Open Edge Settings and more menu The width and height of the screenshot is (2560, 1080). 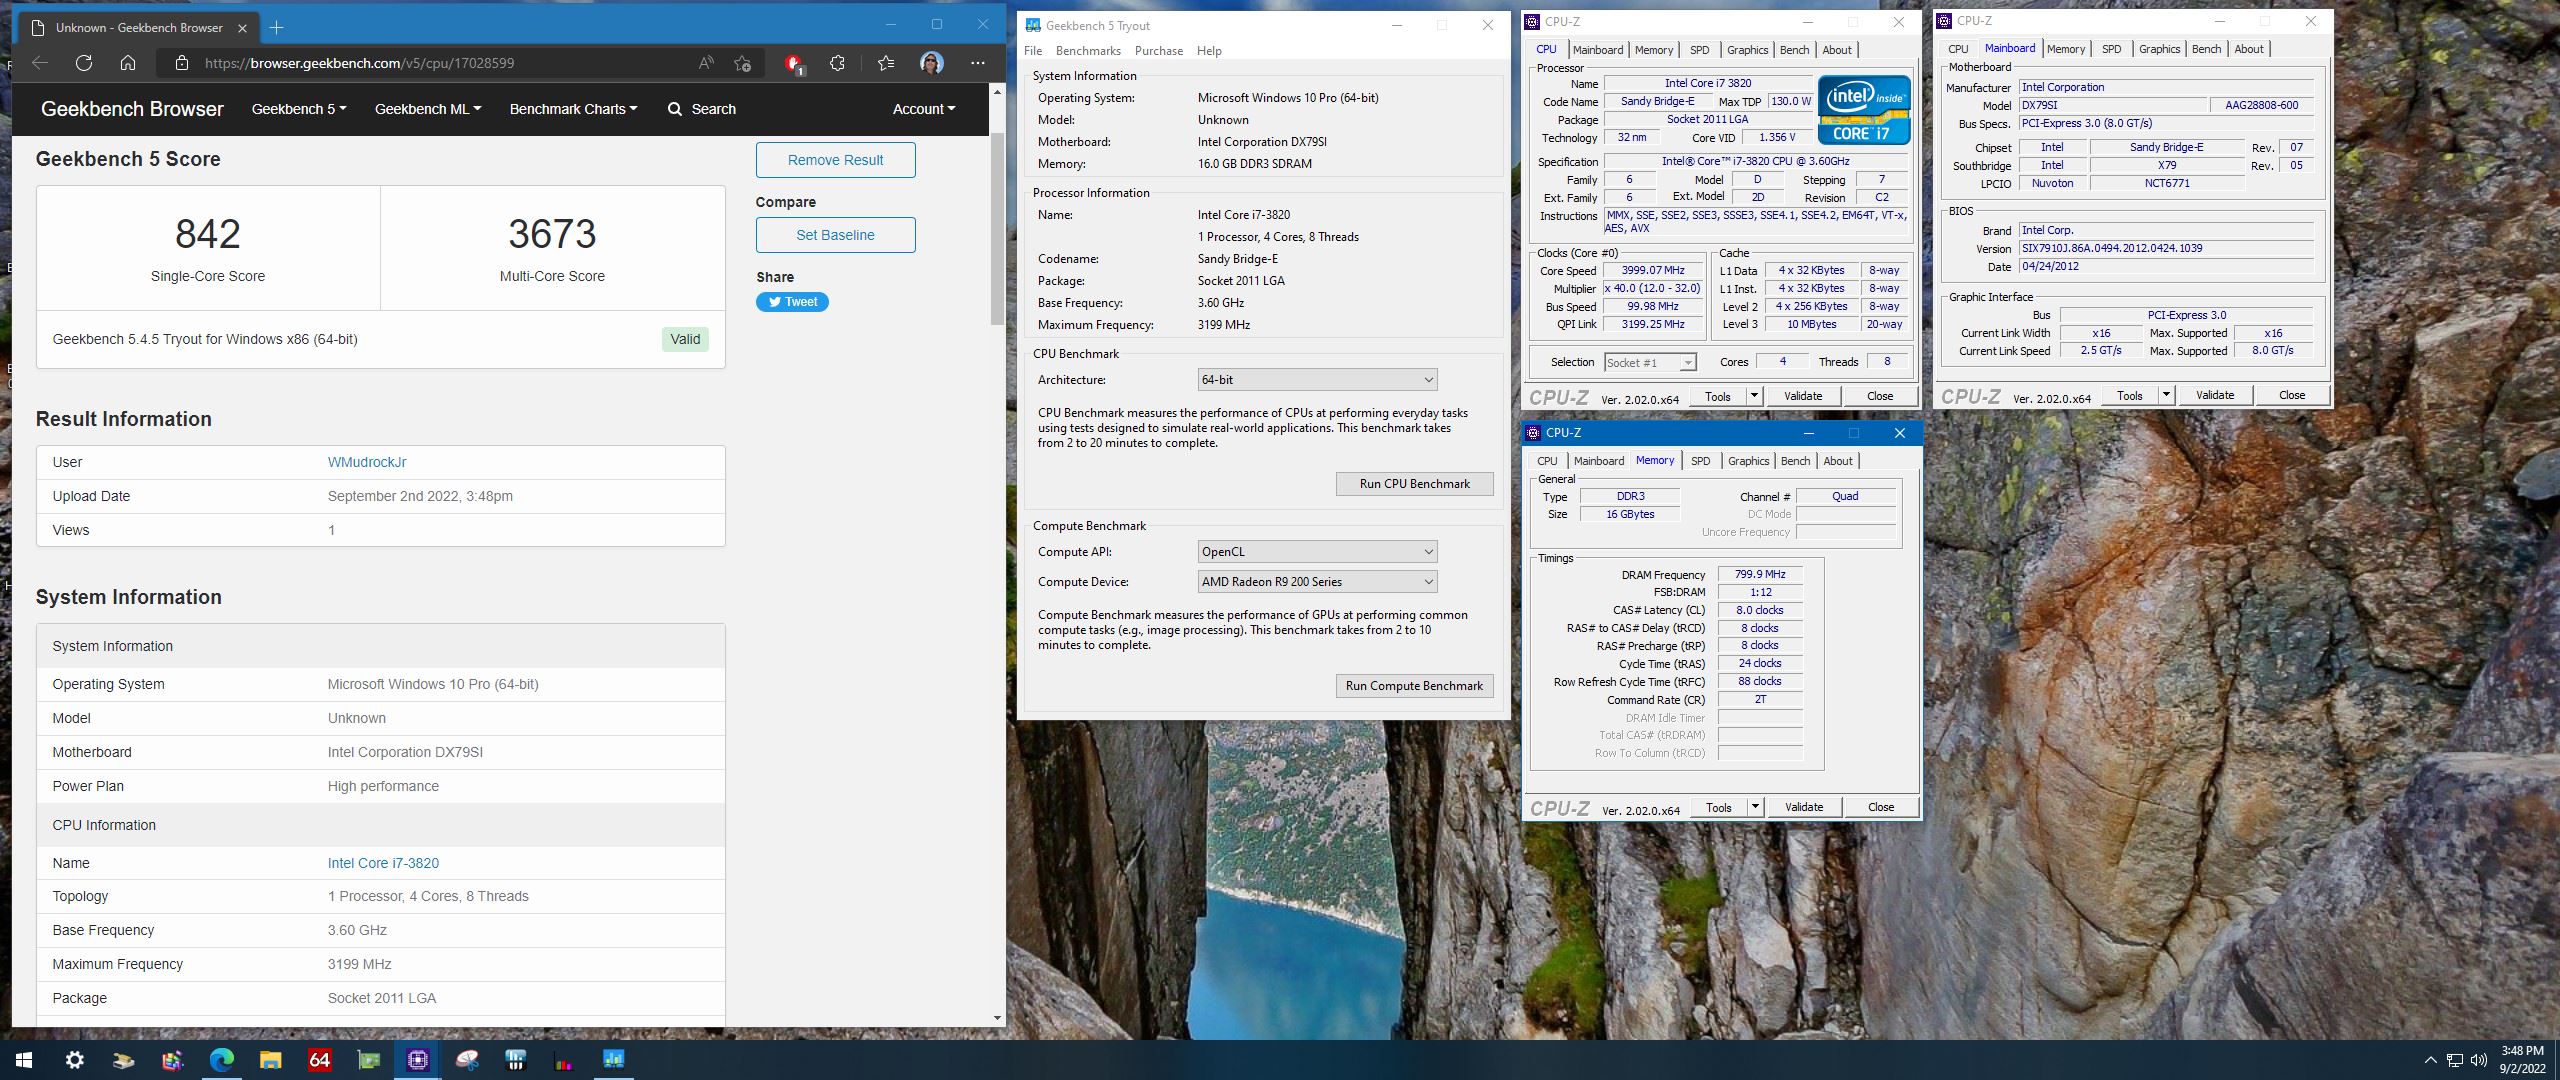point(978,63)
